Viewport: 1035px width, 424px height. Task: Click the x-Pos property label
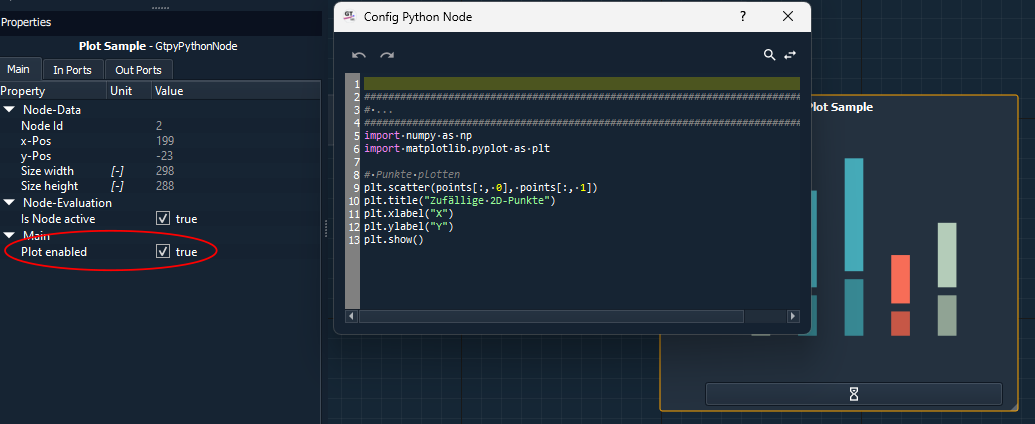[36, 141]
